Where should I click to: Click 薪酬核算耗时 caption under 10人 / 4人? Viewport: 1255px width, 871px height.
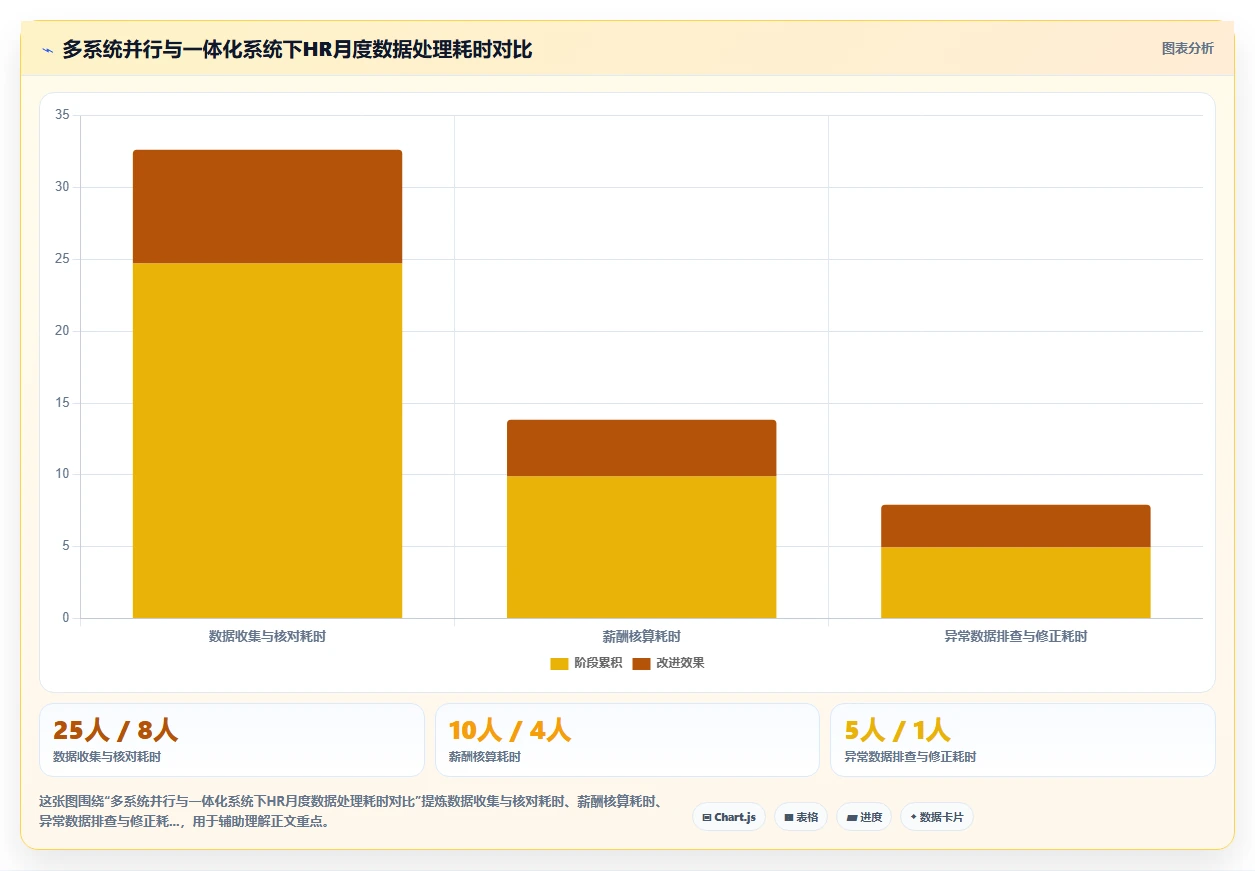[x=485, y=757]
